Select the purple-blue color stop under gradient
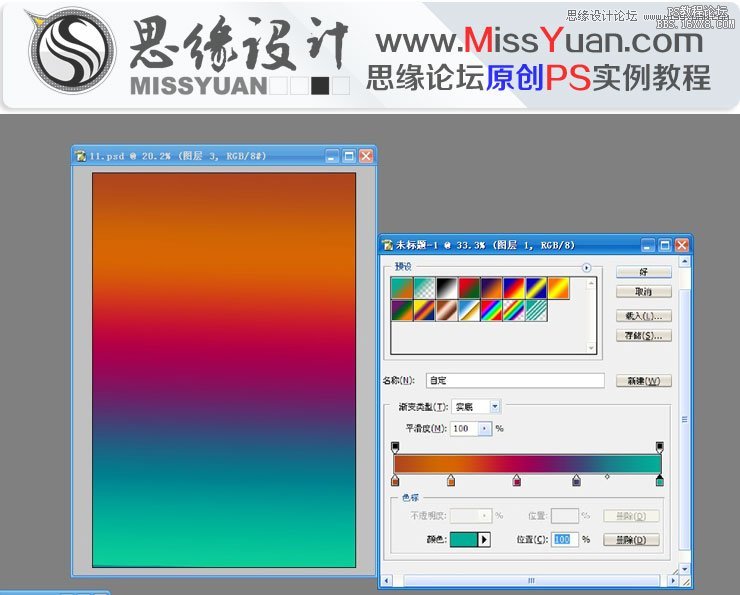Image resolution: width=740 pixels, height=595 pixels. (576, 480)
